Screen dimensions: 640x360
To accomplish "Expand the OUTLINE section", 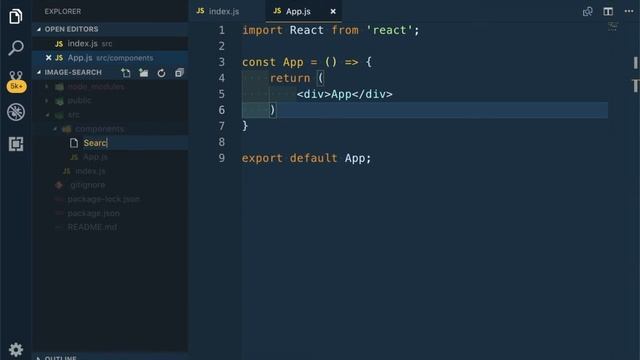I will 60,358.
